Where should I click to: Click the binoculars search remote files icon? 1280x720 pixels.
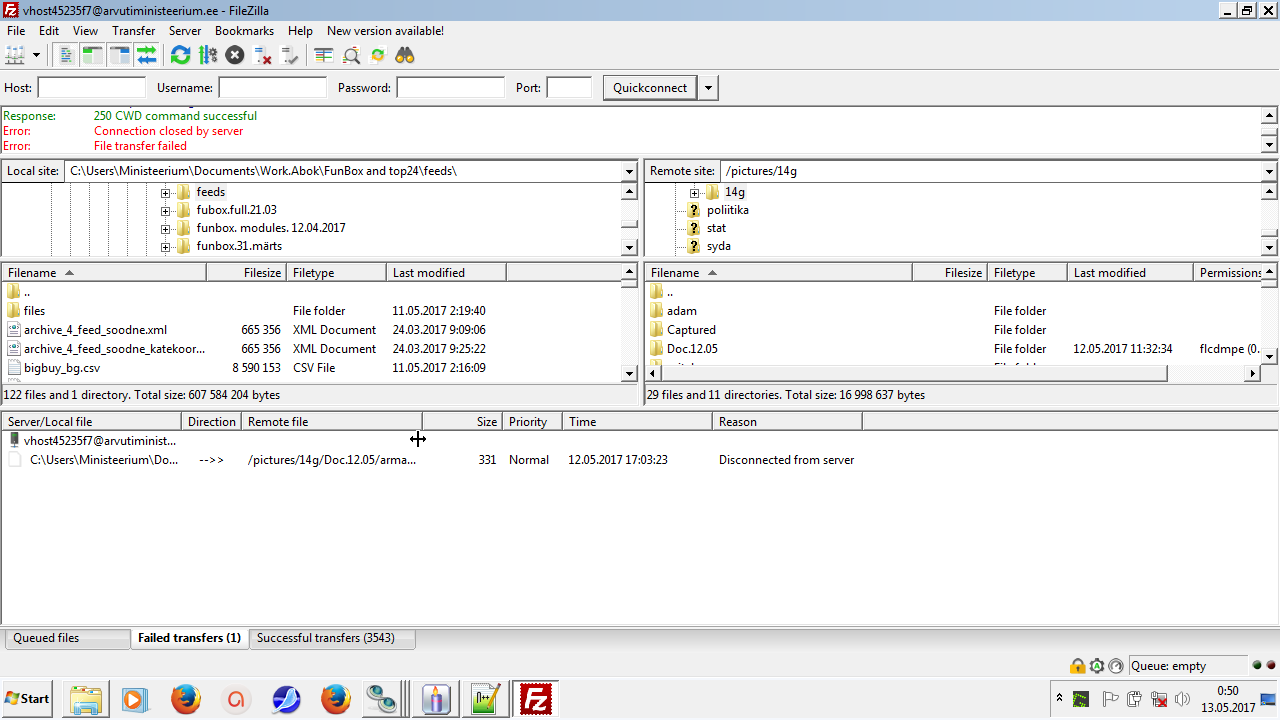click(405, 55)
